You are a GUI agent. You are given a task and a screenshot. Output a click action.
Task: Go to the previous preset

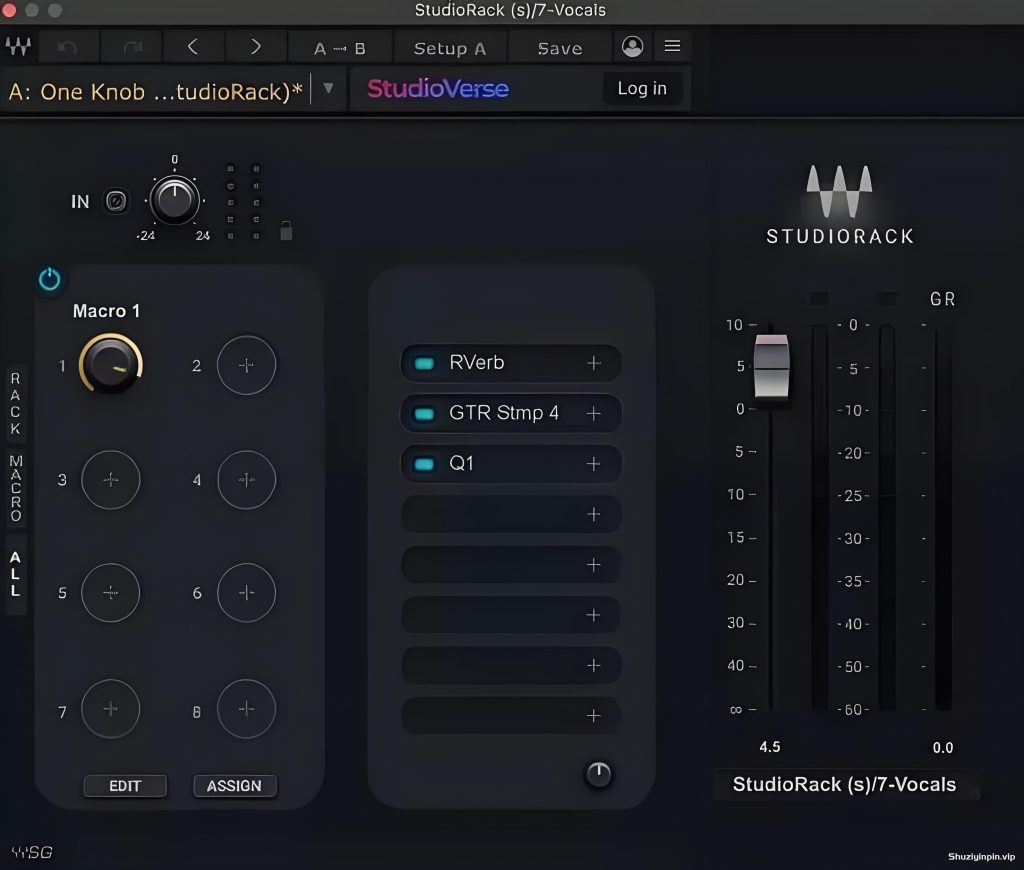pos(193,47)
